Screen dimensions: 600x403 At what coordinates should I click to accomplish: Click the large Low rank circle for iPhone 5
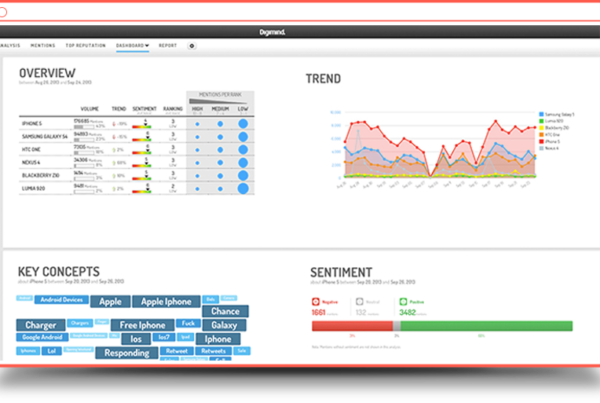(242, 124)
